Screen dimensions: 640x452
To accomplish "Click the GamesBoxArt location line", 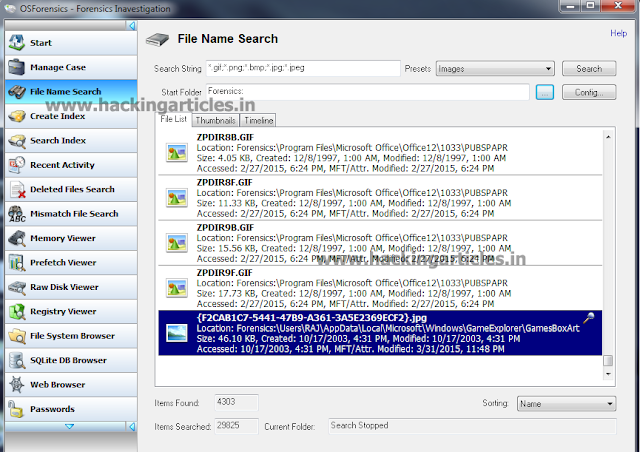I will 388,328.
